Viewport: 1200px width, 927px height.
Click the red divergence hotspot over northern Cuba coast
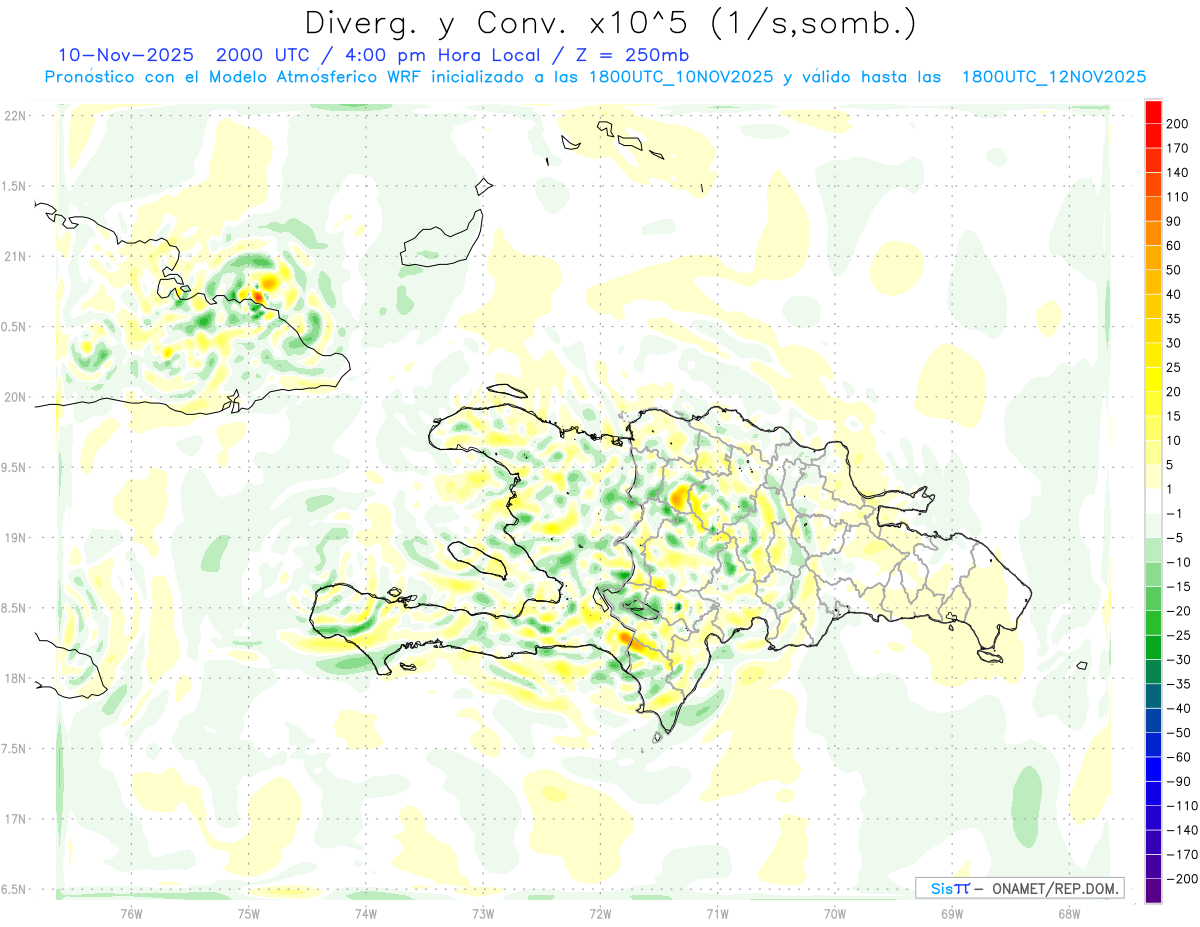[258, 296]
